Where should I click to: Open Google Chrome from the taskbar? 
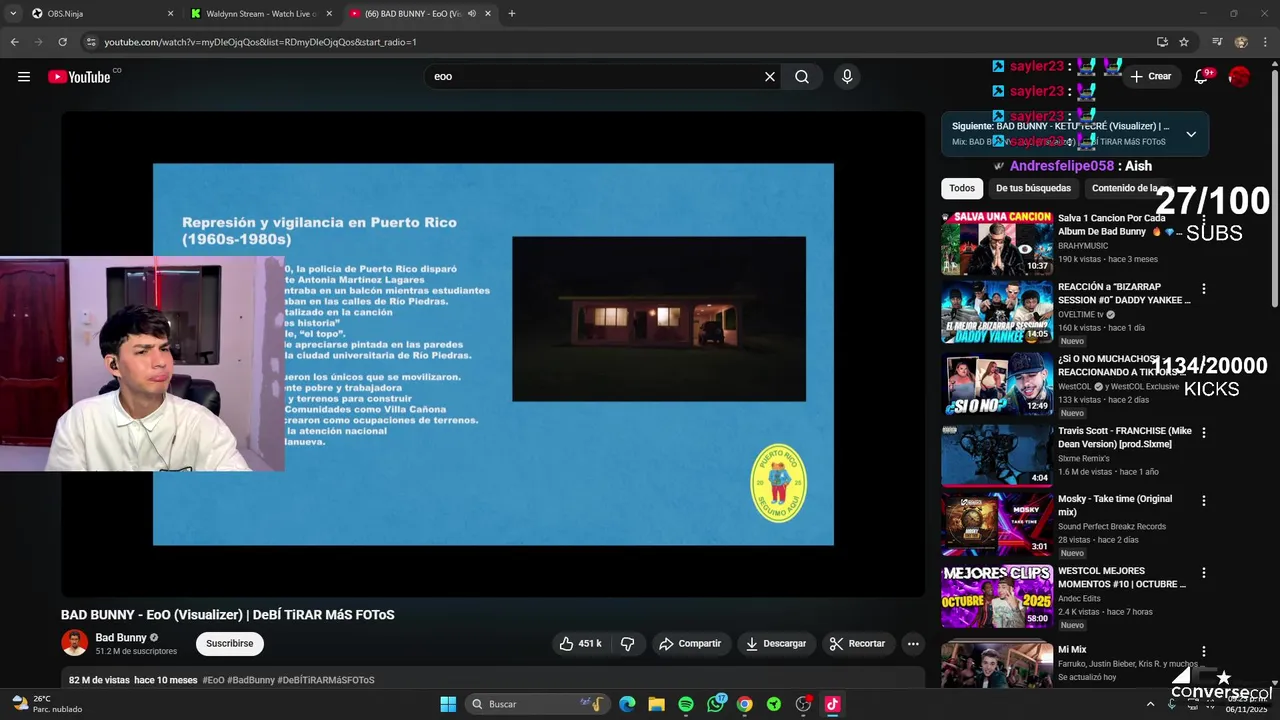point(744,704)
